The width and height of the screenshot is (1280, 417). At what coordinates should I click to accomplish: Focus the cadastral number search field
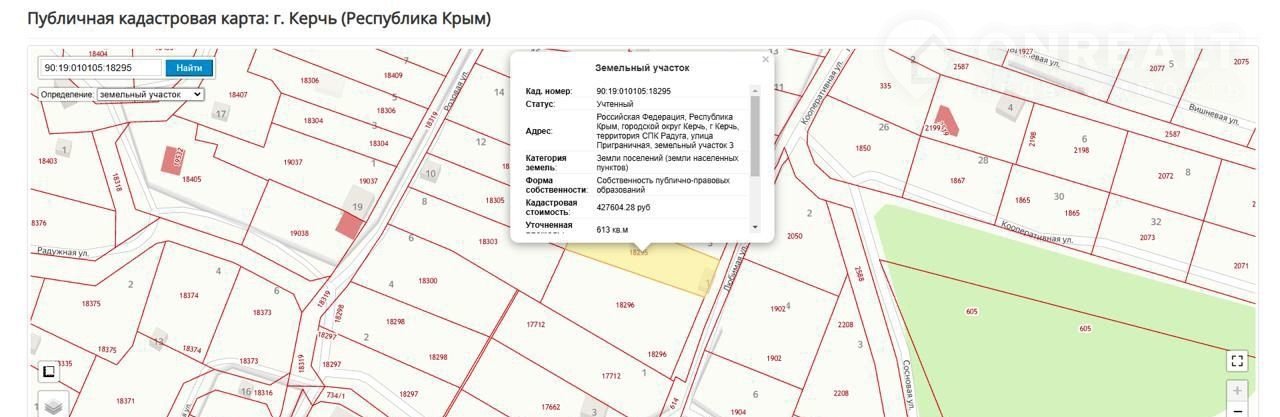[100, 68]
